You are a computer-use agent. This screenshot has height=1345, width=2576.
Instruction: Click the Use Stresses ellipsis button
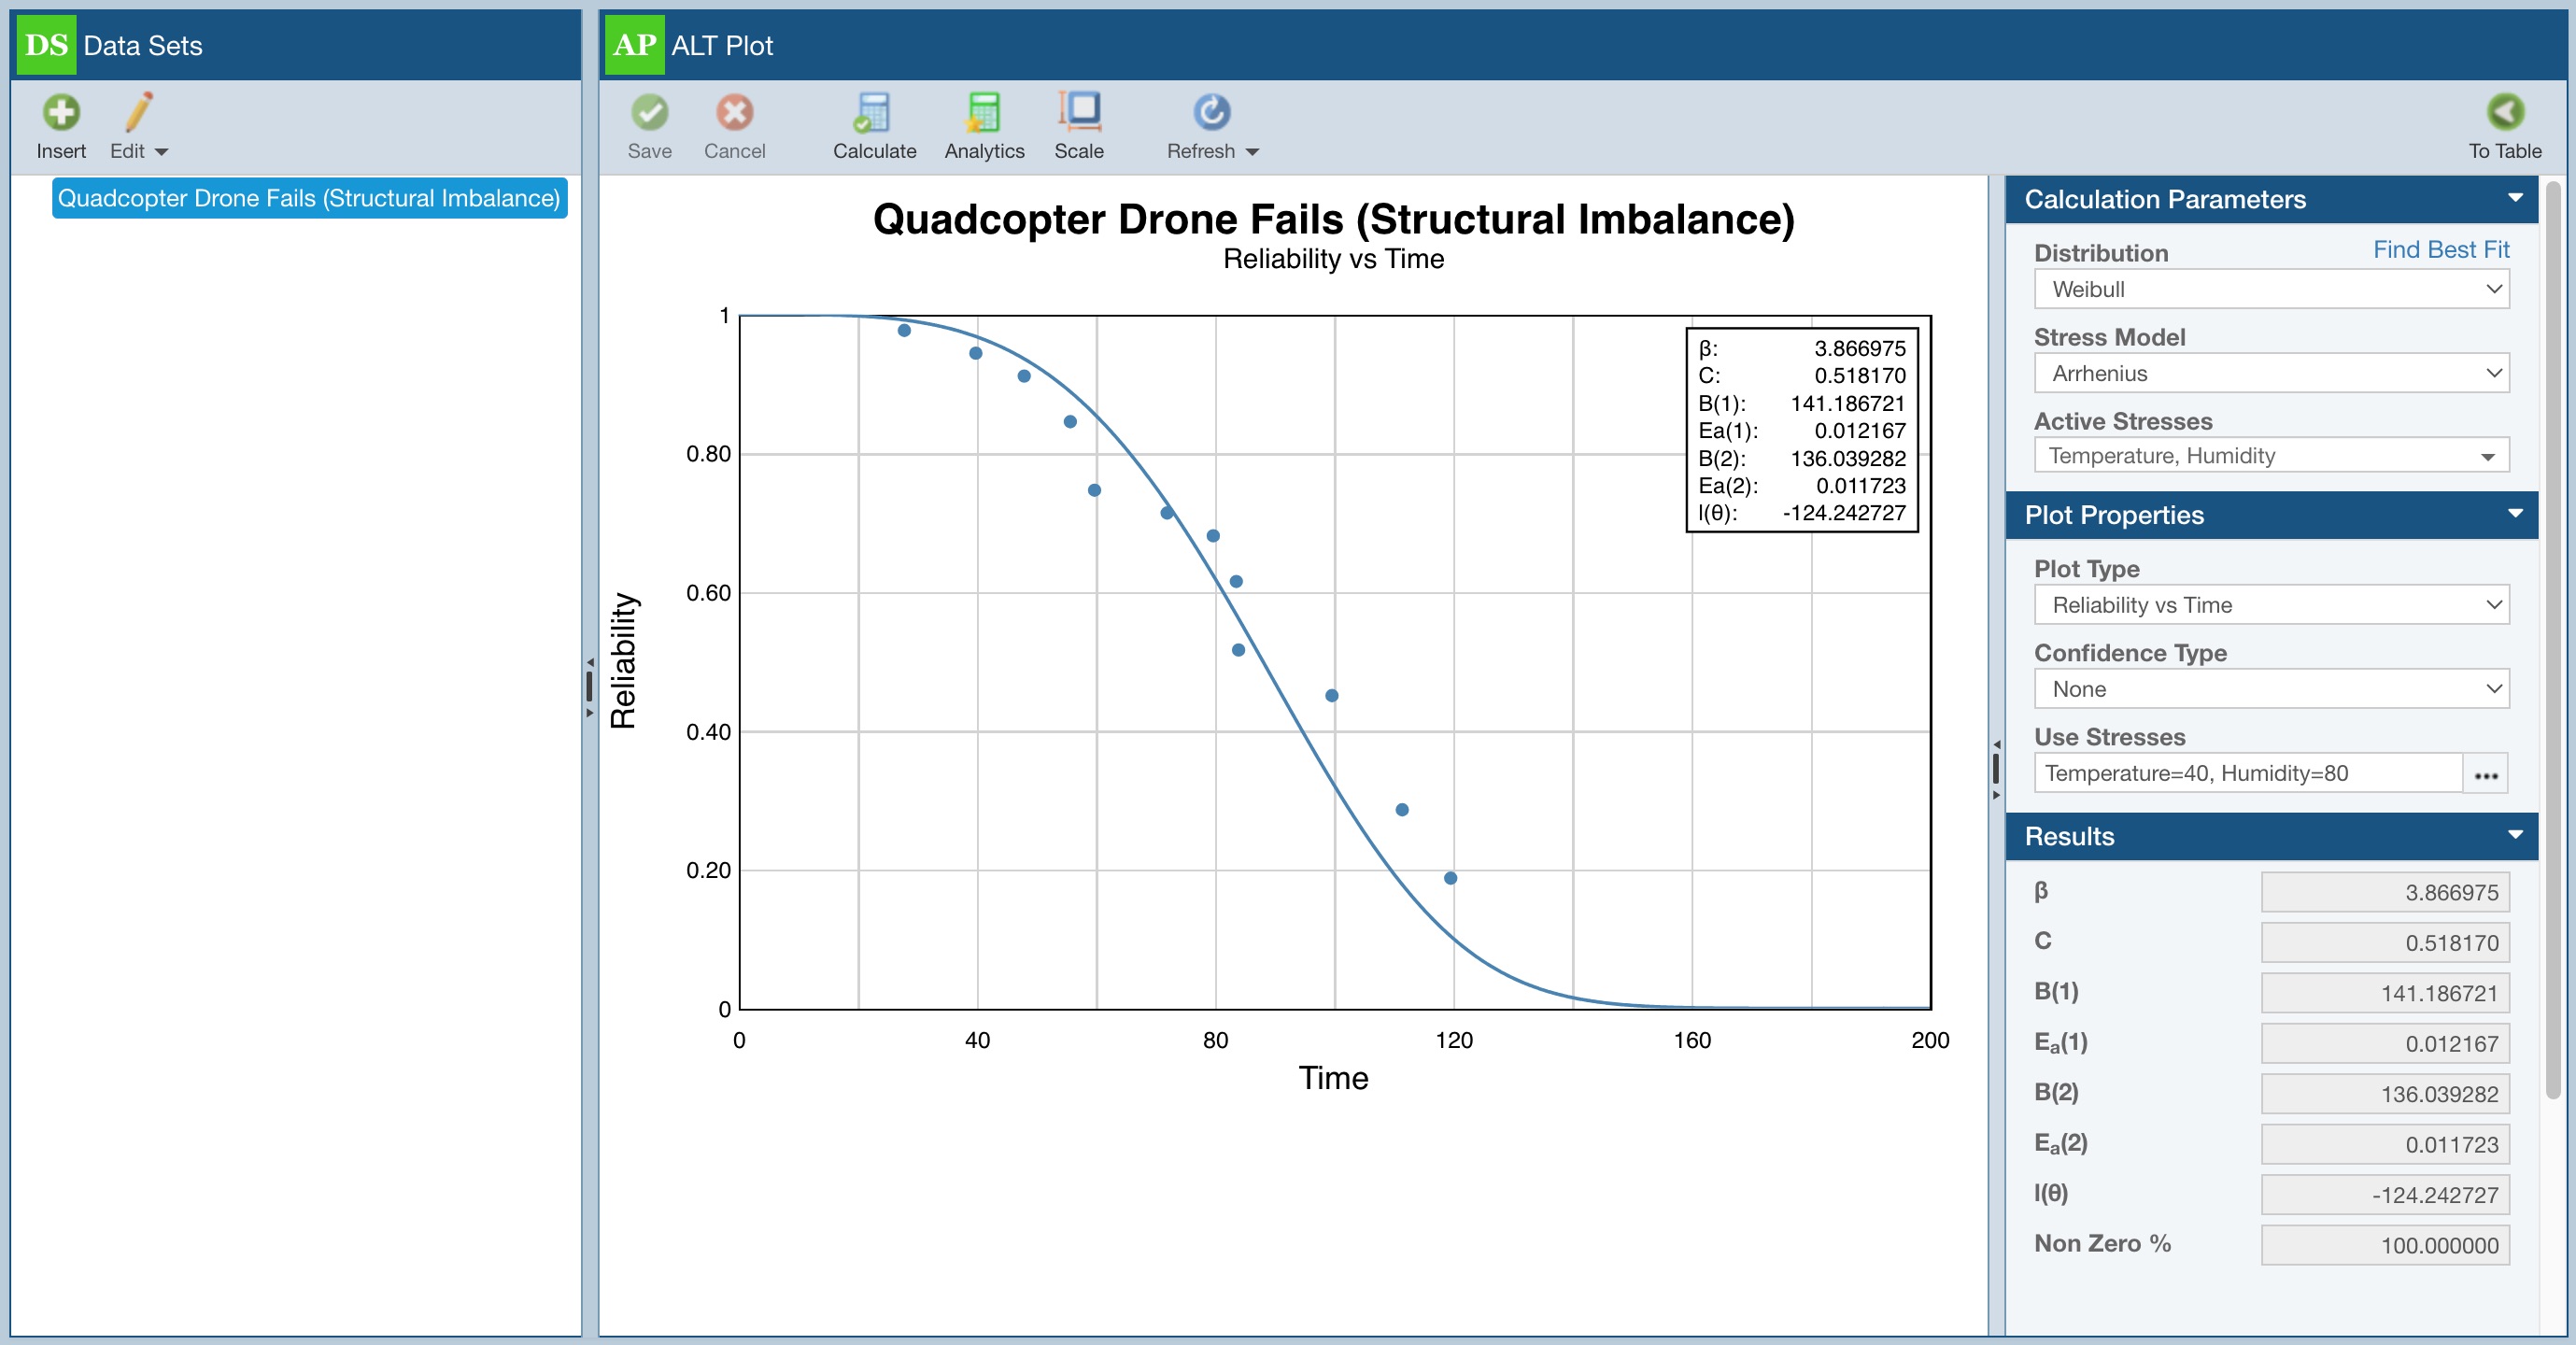(2485, 774)
